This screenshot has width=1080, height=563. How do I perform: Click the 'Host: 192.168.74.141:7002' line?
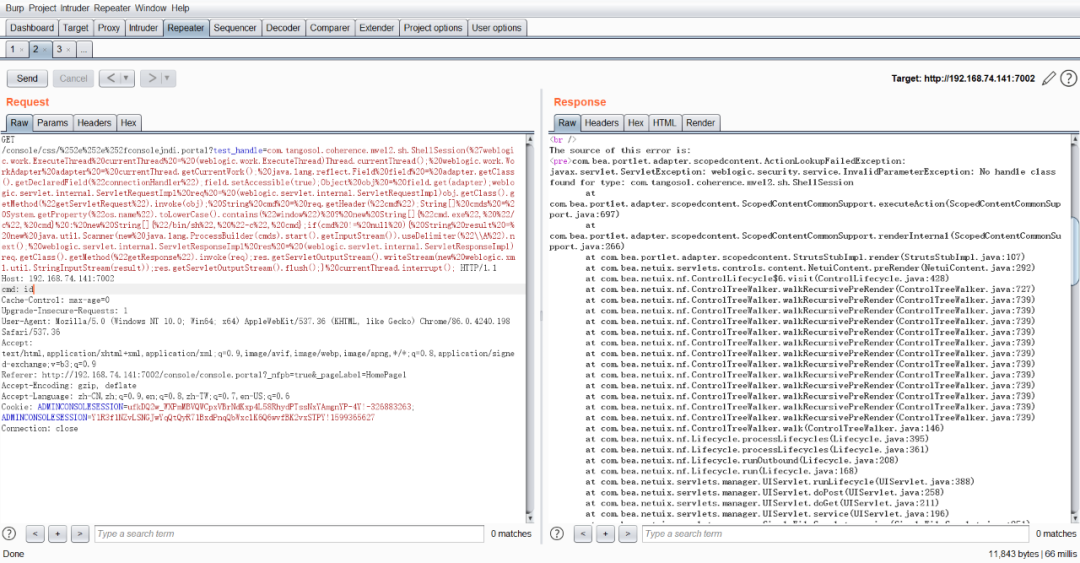(x=58, y=278)
